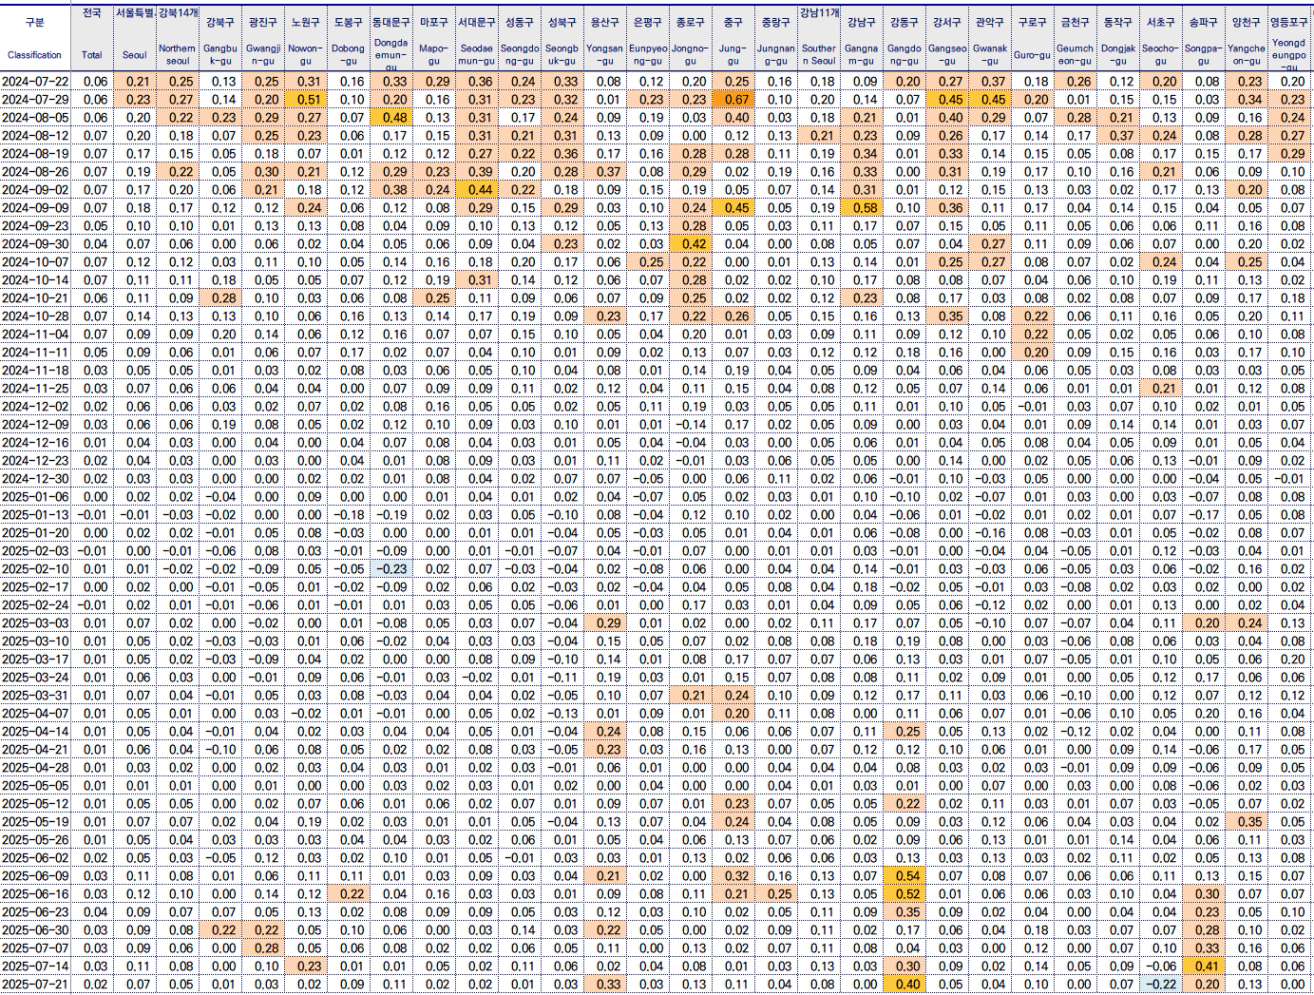This screenshot has height=995, width=1314.
Task: Select the 용산구 column header
Action: (x=604, y=21)
